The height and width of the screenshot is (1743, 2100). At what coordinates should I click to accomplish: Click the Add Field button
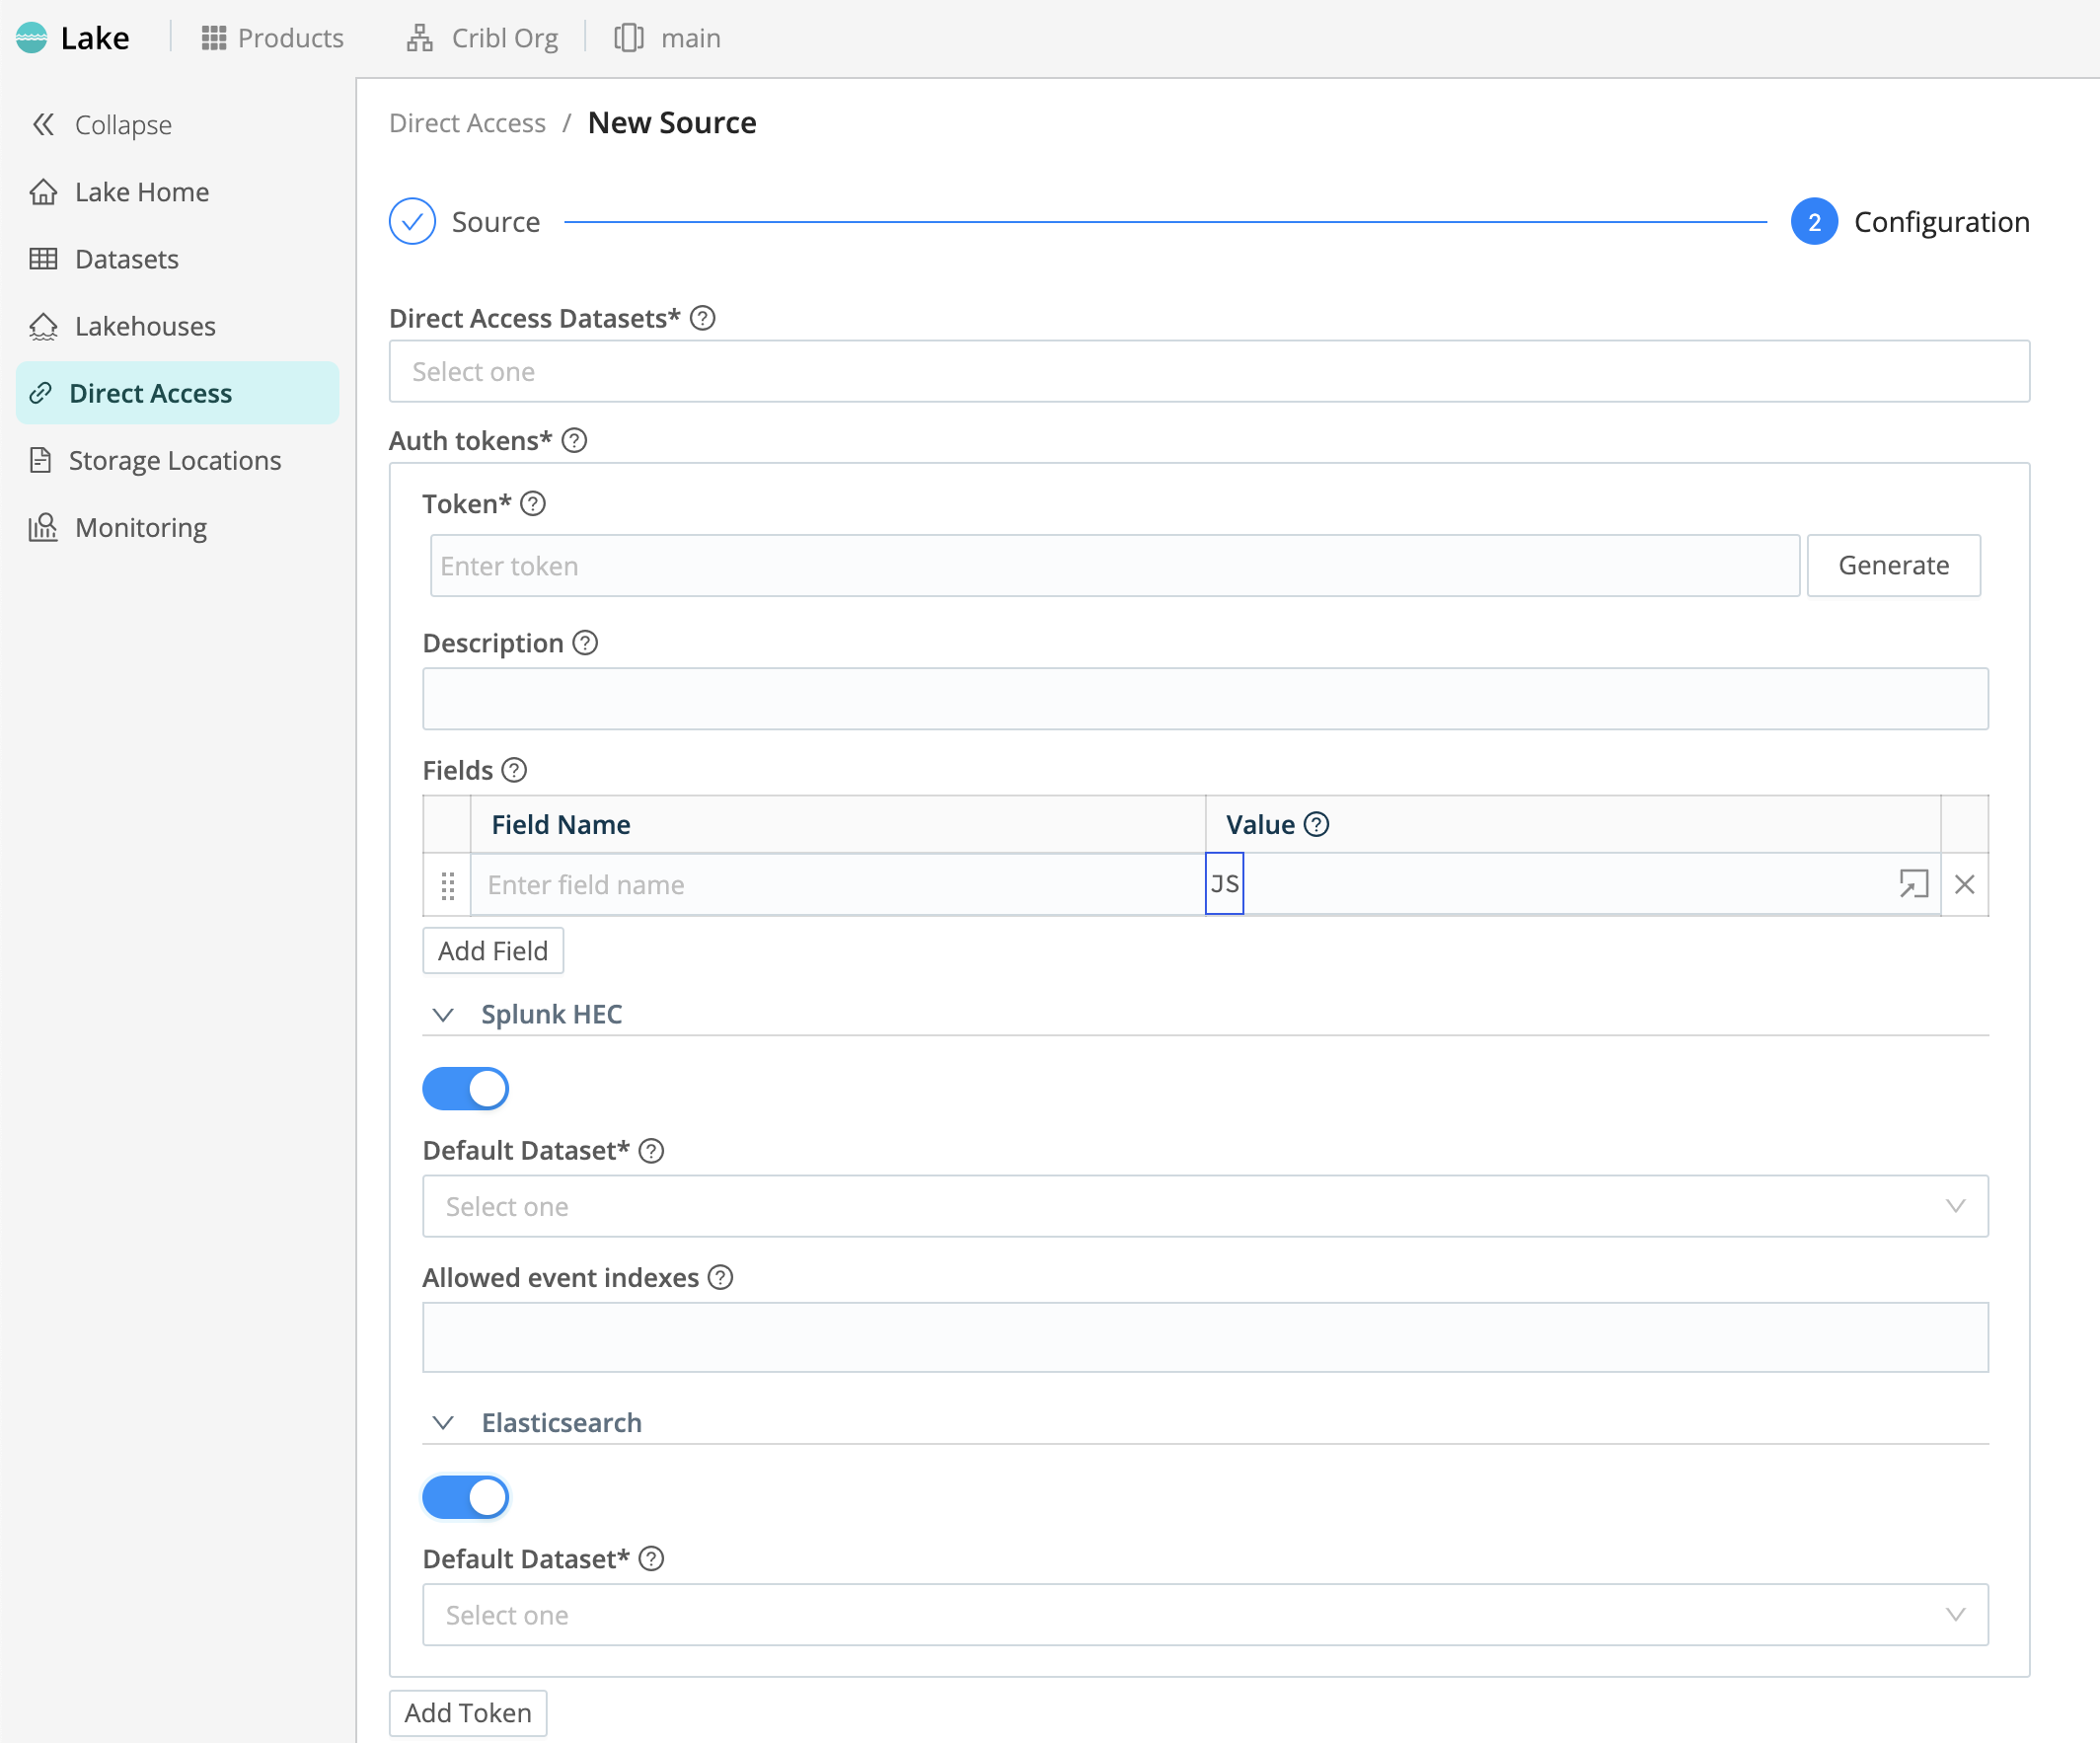pyautogui.click(x=493, y=950)
